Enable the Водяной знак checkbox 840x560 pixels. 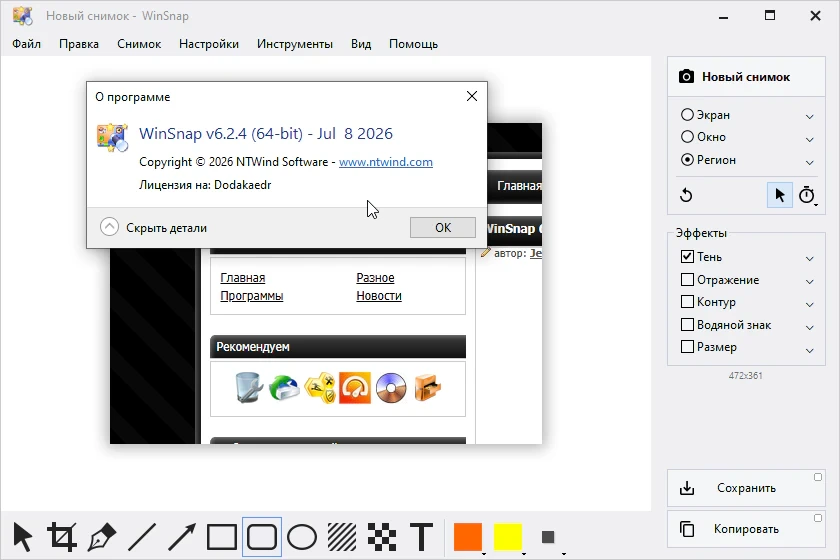(x=687, y=325)
